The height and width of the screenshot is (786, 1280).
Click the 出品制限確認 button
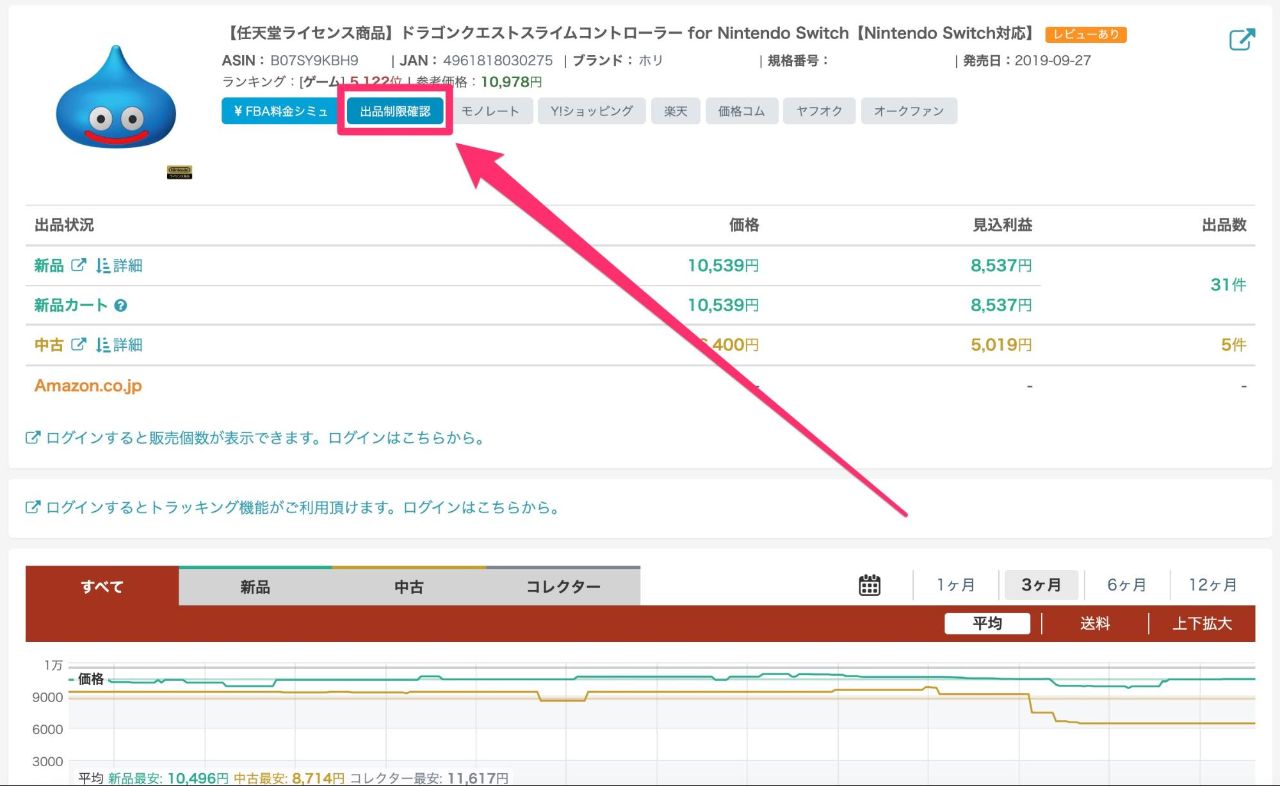point(395,111)
